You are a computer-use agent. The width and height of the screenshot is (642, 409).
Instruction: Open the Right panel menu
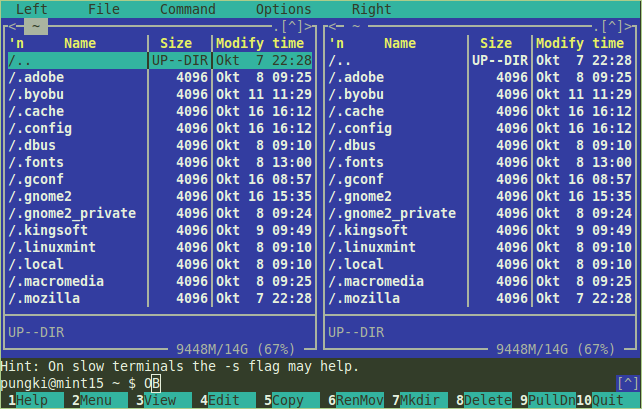pyautogui.click(x=371, y=9)
